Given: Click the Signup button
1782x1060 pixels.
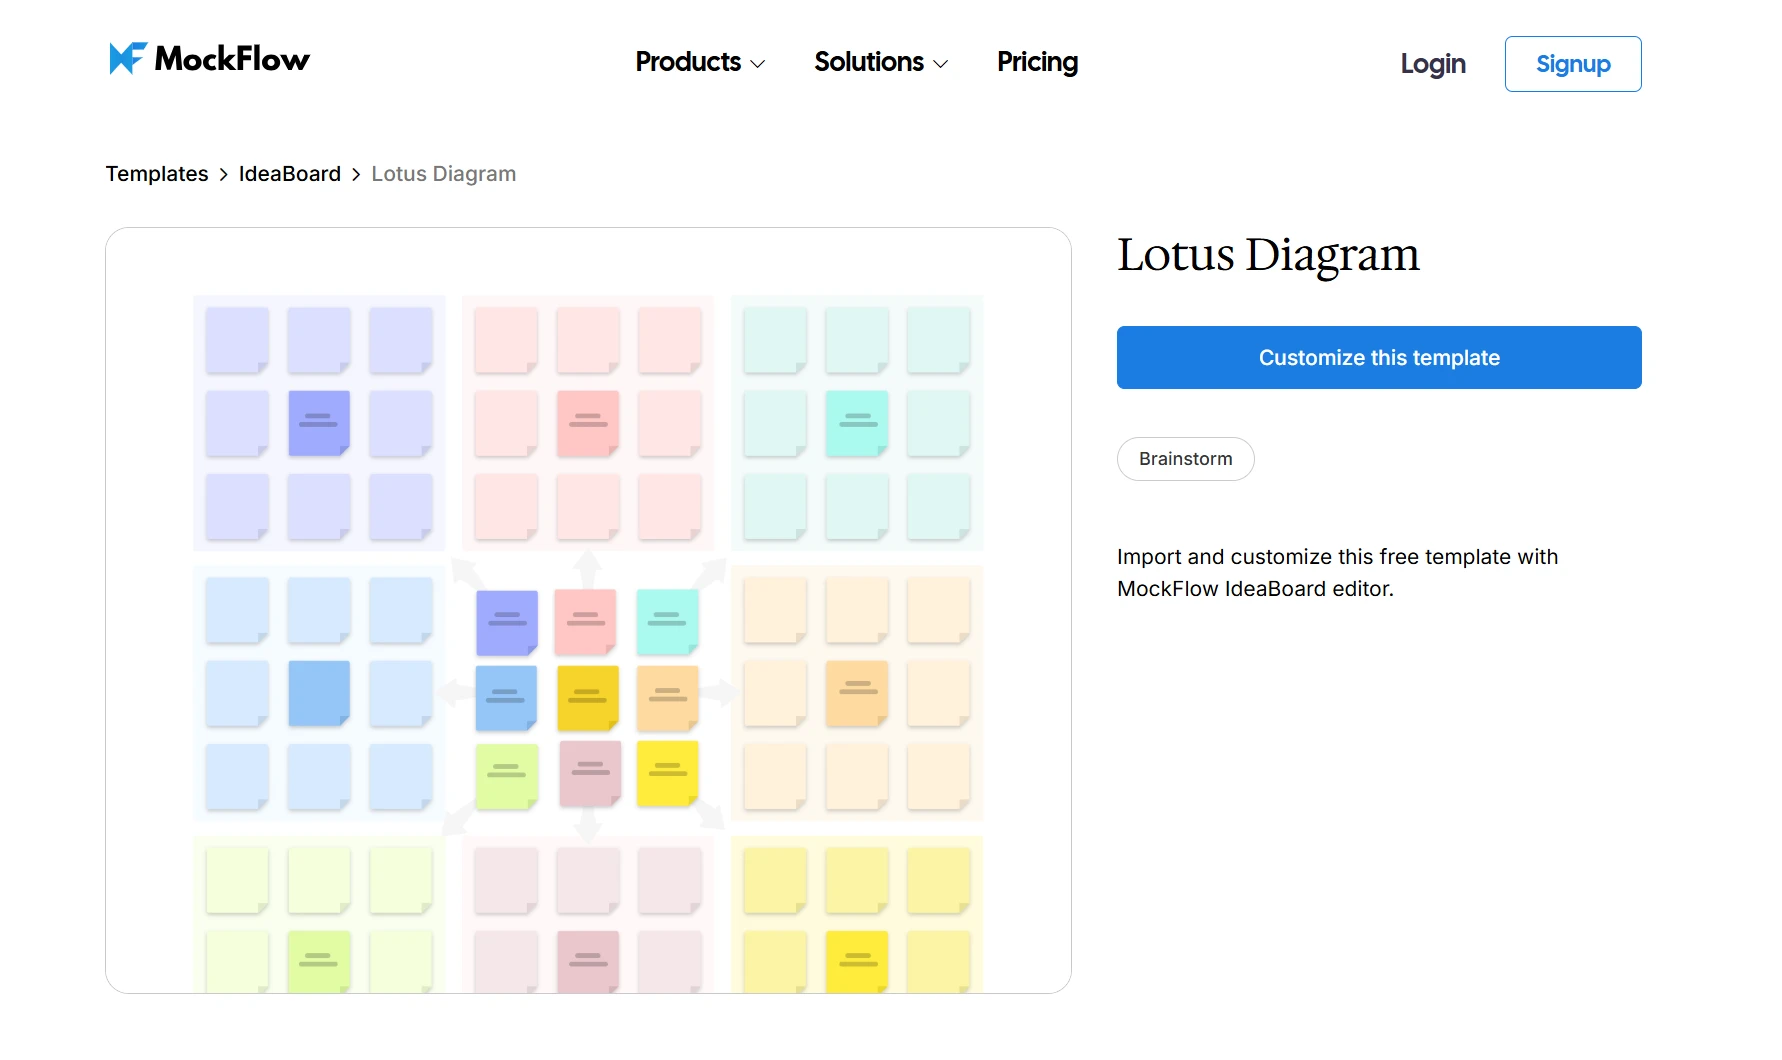Looking at the screenshot, I should [1572, 63].
